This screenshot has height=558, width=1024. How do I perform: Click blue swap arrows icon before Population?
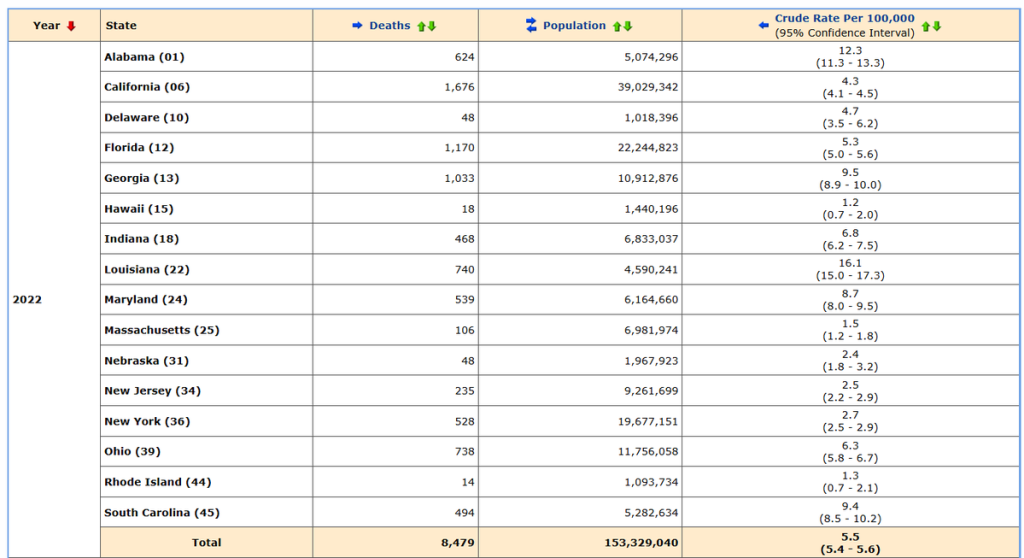pos(531,26)
